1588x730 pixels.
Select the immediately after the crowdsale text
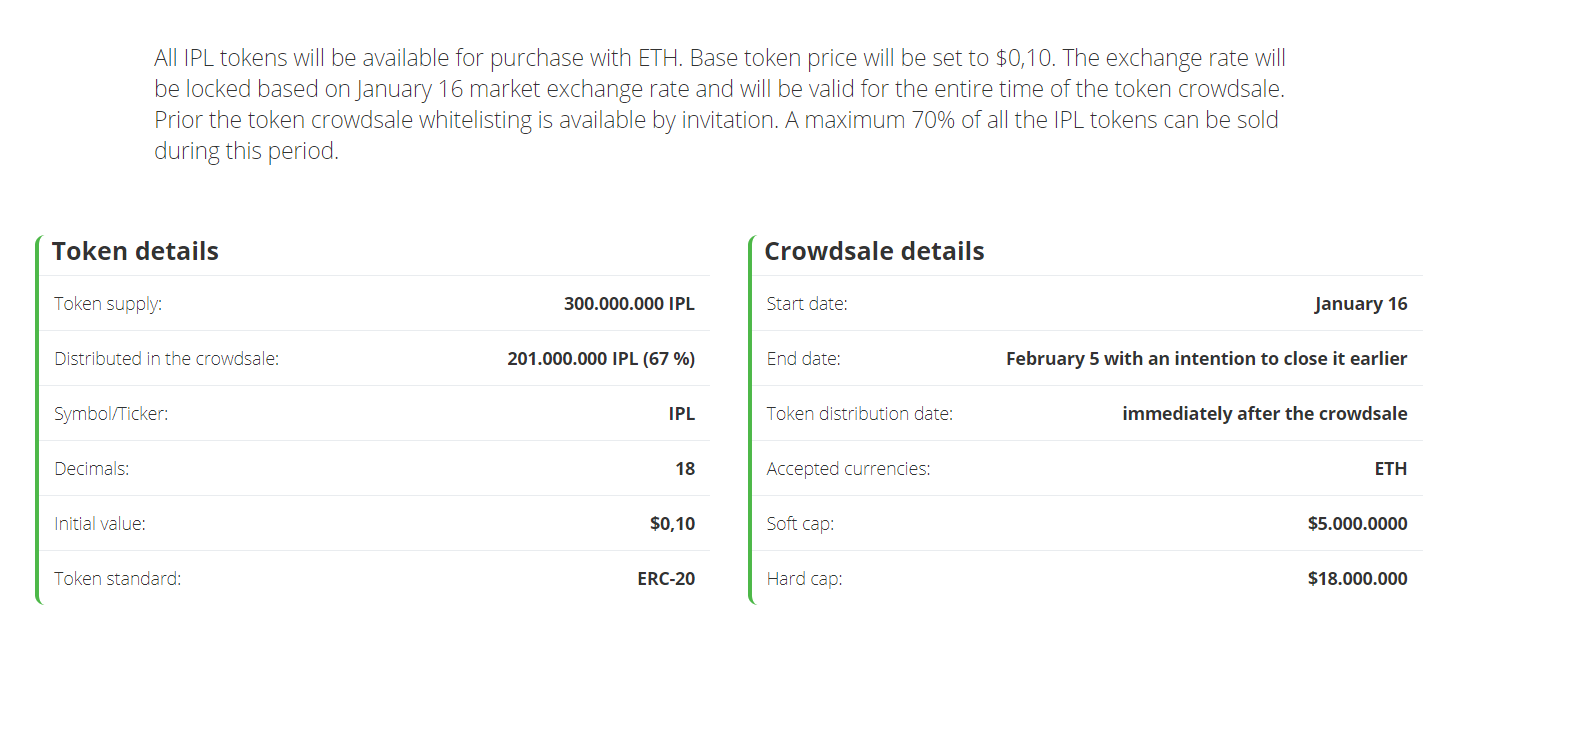[x=1265, y=414]
